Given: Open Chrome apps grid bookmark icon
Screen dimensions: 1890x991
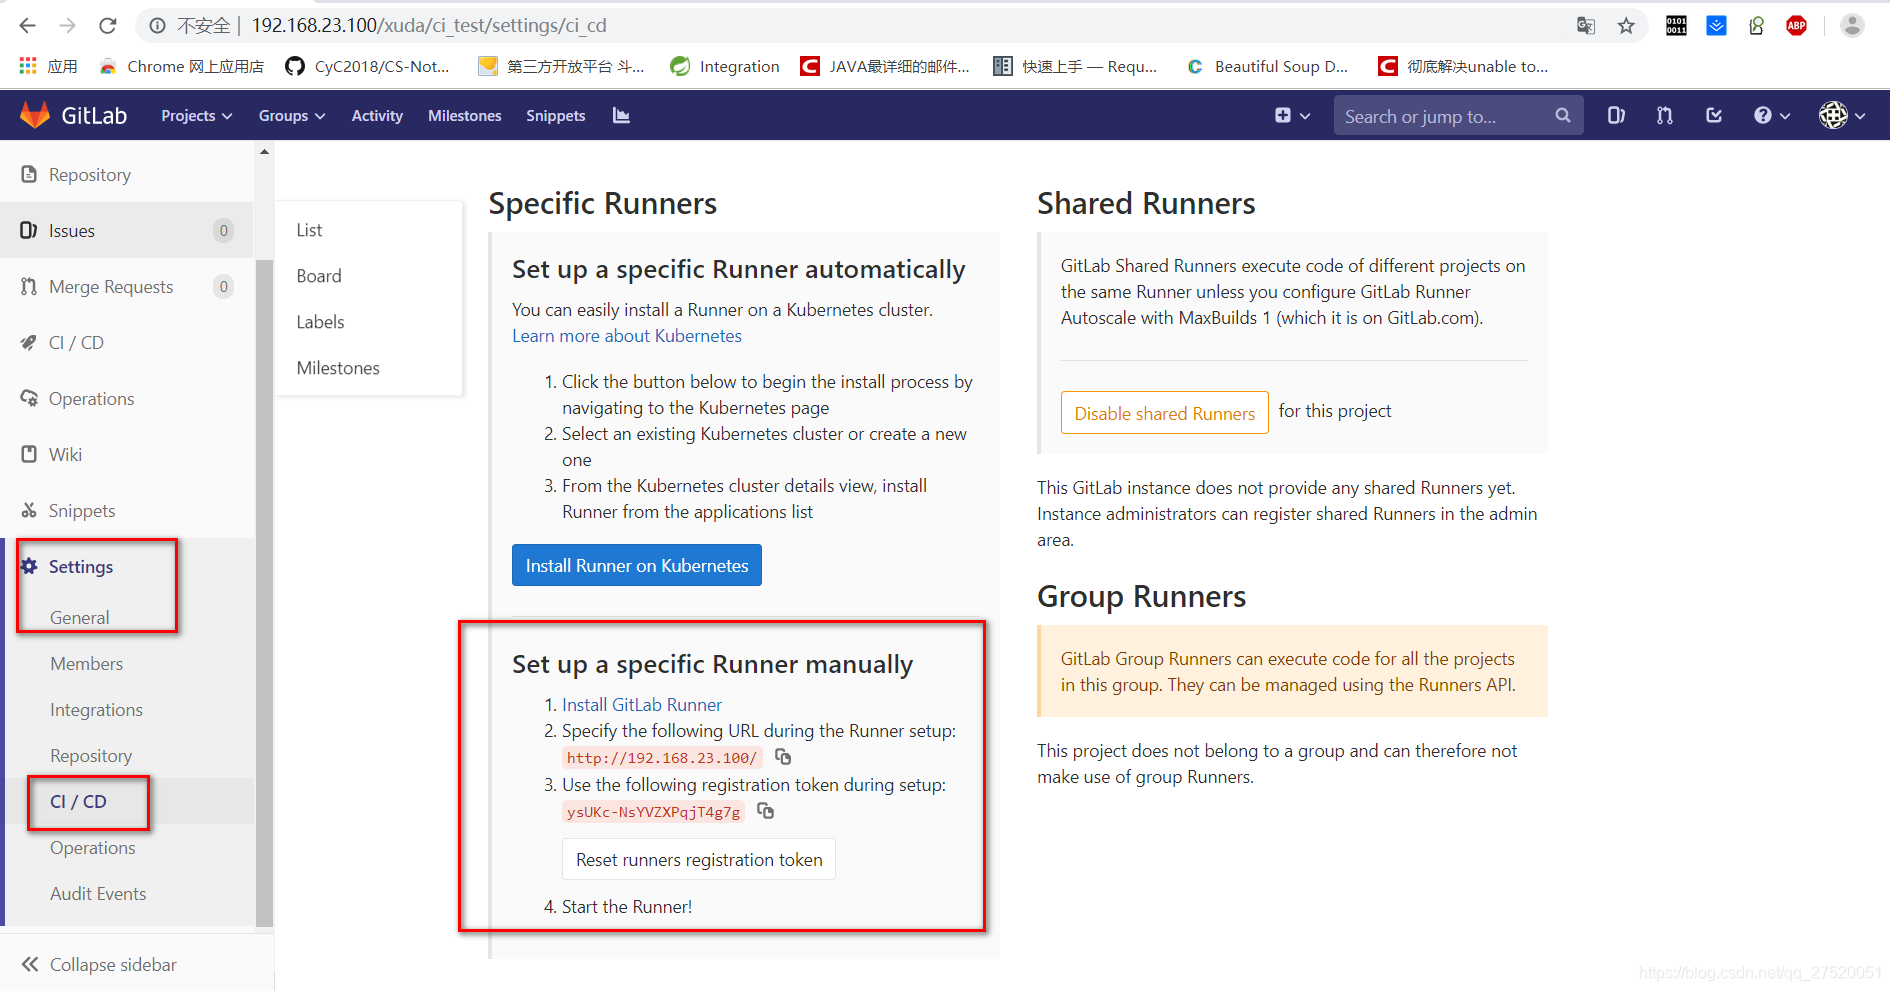Looking at the screenshot, I should pyautogui.click(x=28, y=66).
